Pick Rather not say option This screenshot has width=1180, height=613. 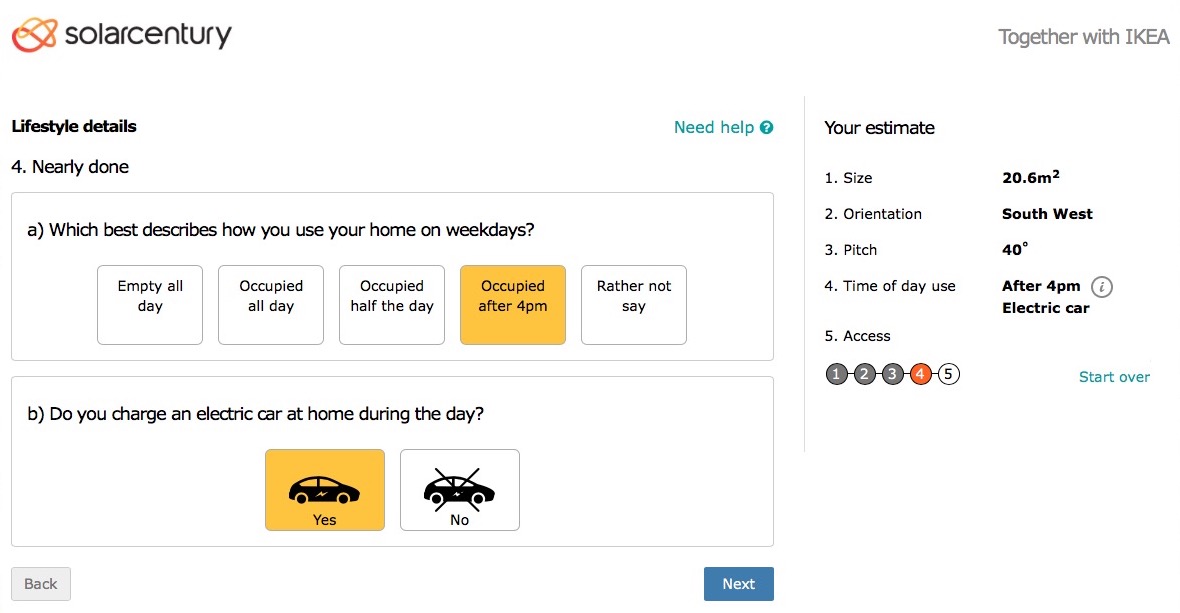coord(634,305)
